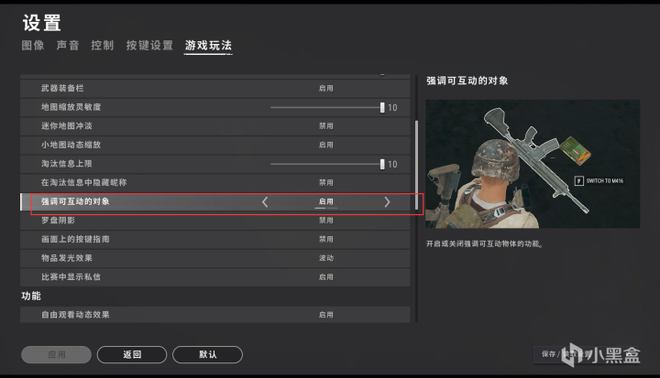Image resolution: width=660 pixels, height=378 pixels.
Task: Click the F key icon in preview image
Action: (579, 181)
